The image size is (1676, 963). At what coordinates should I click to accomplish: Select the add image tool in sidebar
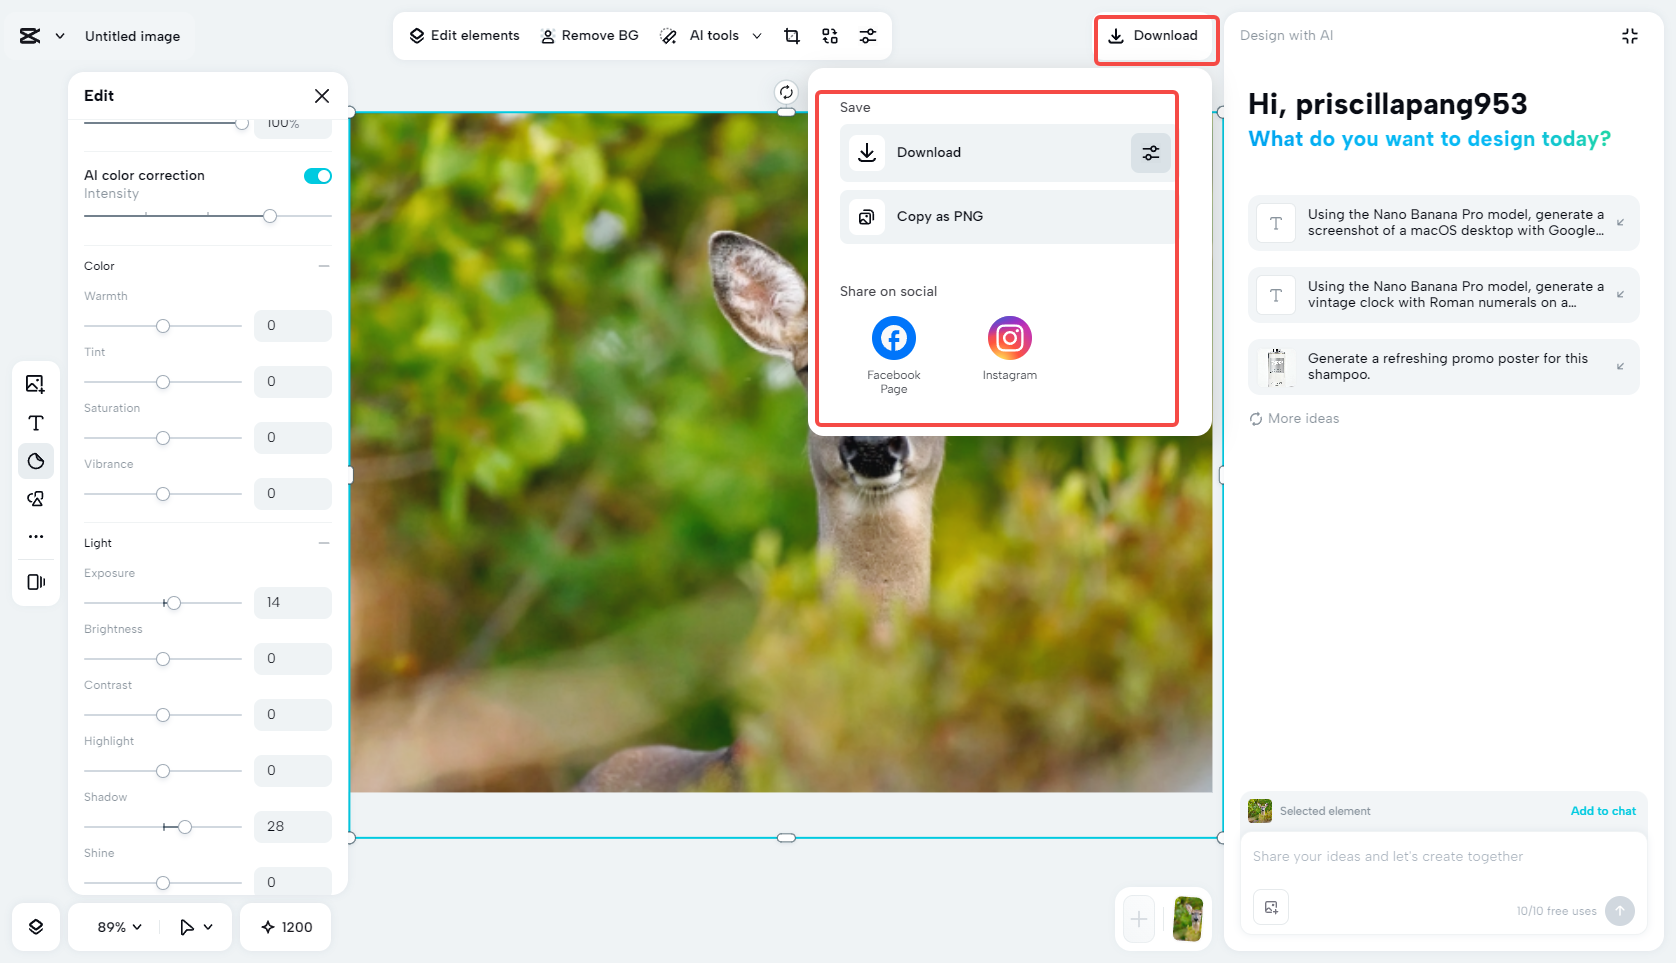pyautogui.click(x=36, y=384)
